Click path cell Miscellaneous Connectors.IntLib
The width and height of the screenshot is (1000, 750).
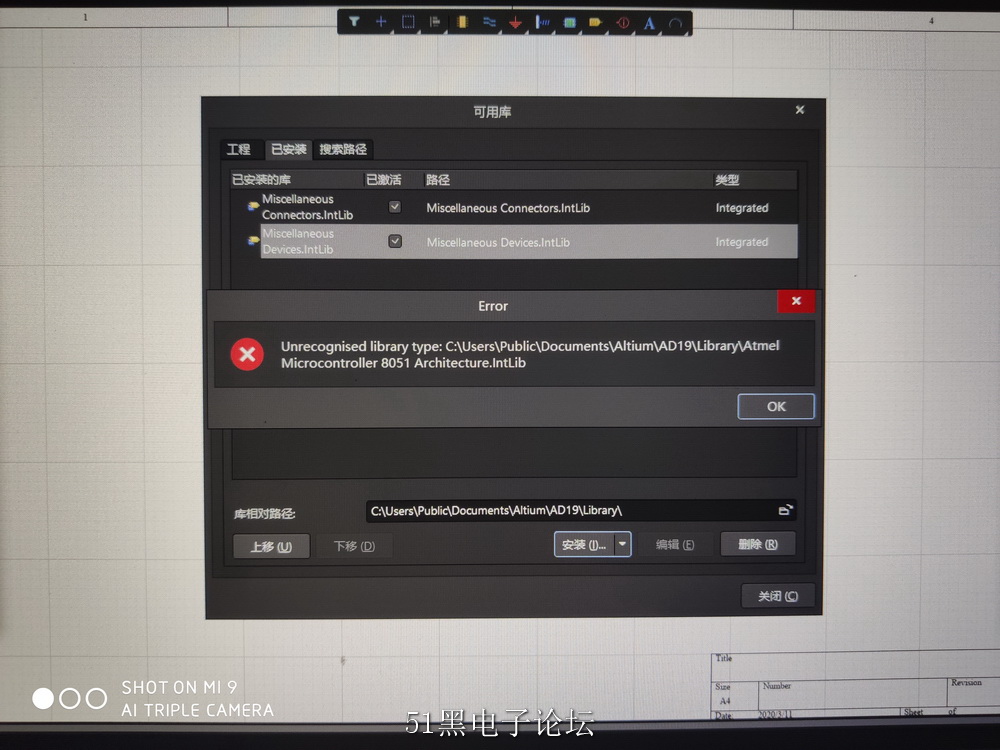pos(508,208)
